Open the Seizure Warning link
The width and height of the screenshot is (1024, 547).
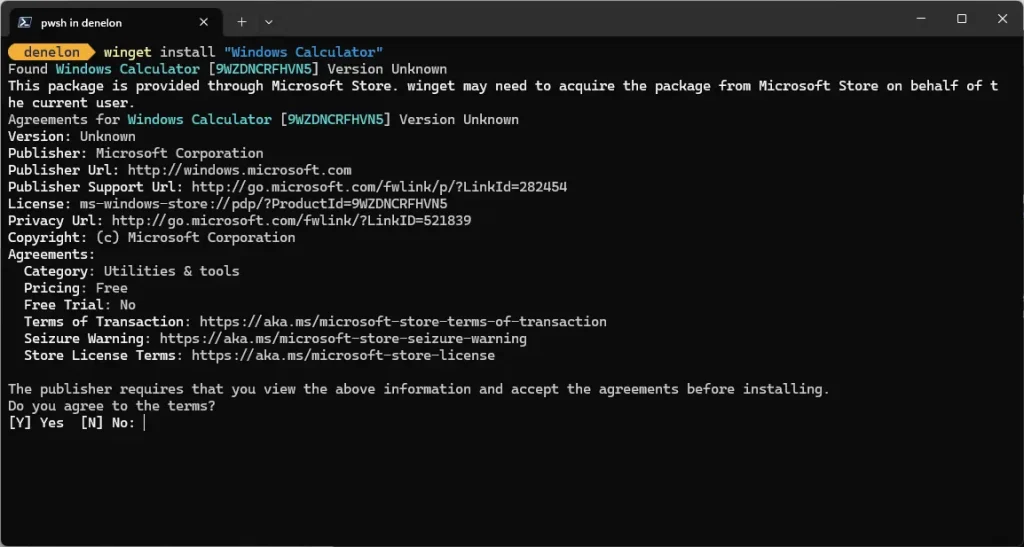click(x=343, y=339)
